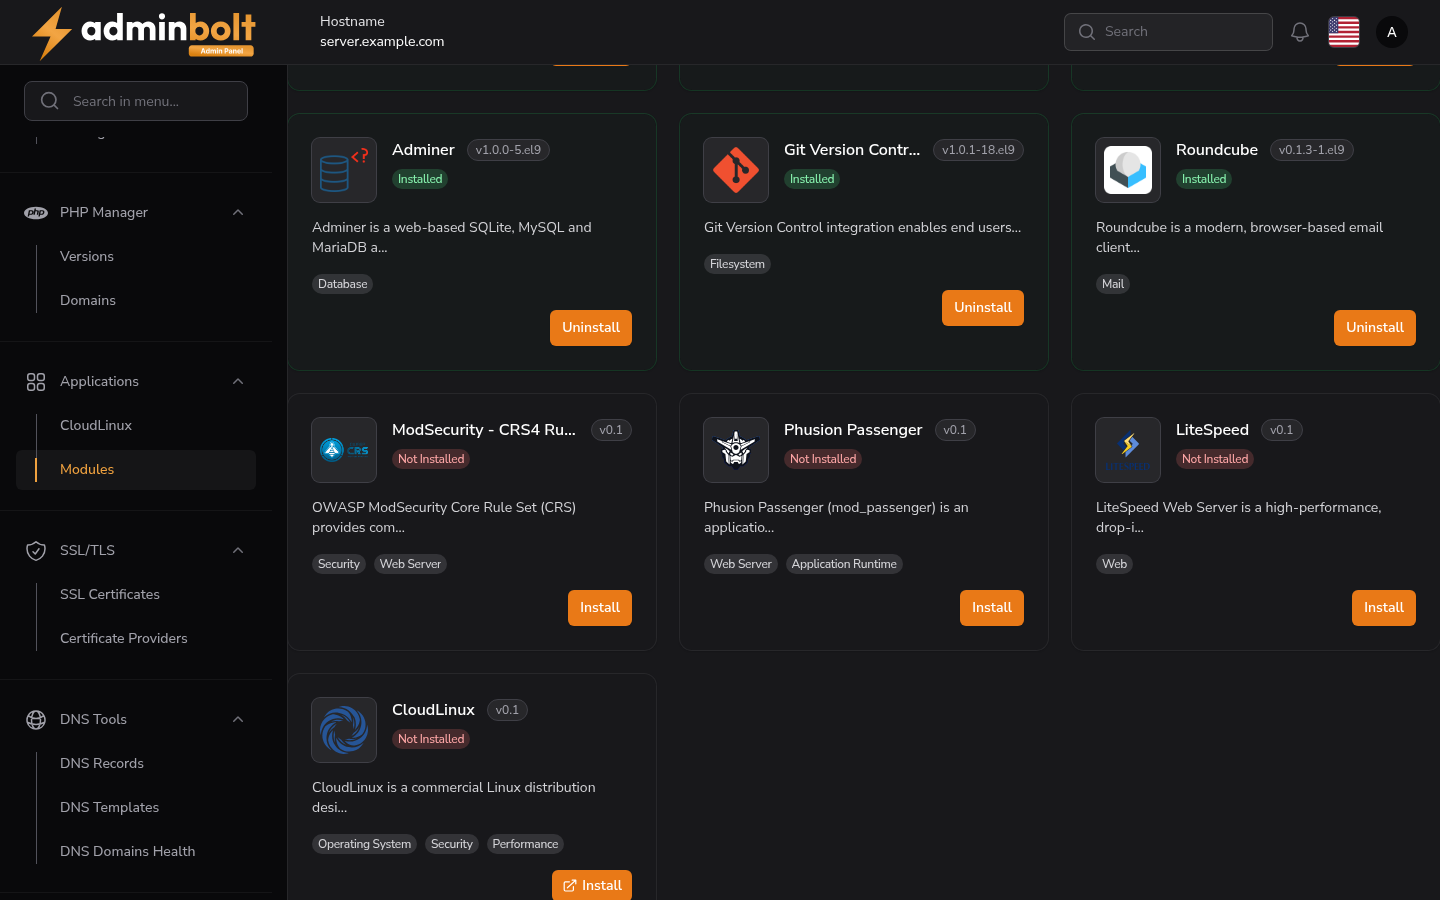
Task: Click the Operating System tag
Action: (x=364, y=844)
